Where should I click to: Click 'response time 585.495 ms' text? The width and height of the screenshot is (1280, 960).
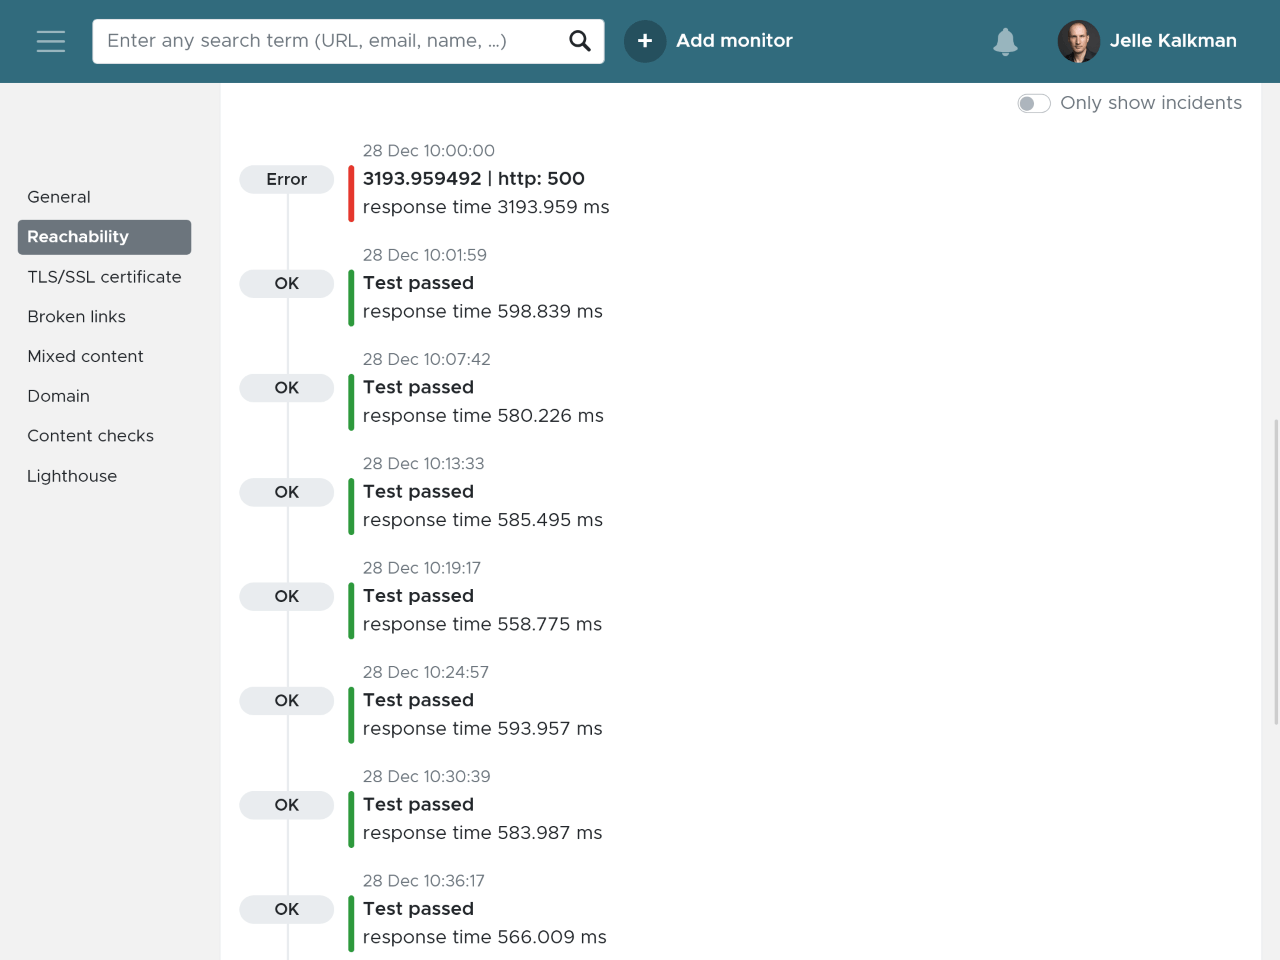pos(483,520)
